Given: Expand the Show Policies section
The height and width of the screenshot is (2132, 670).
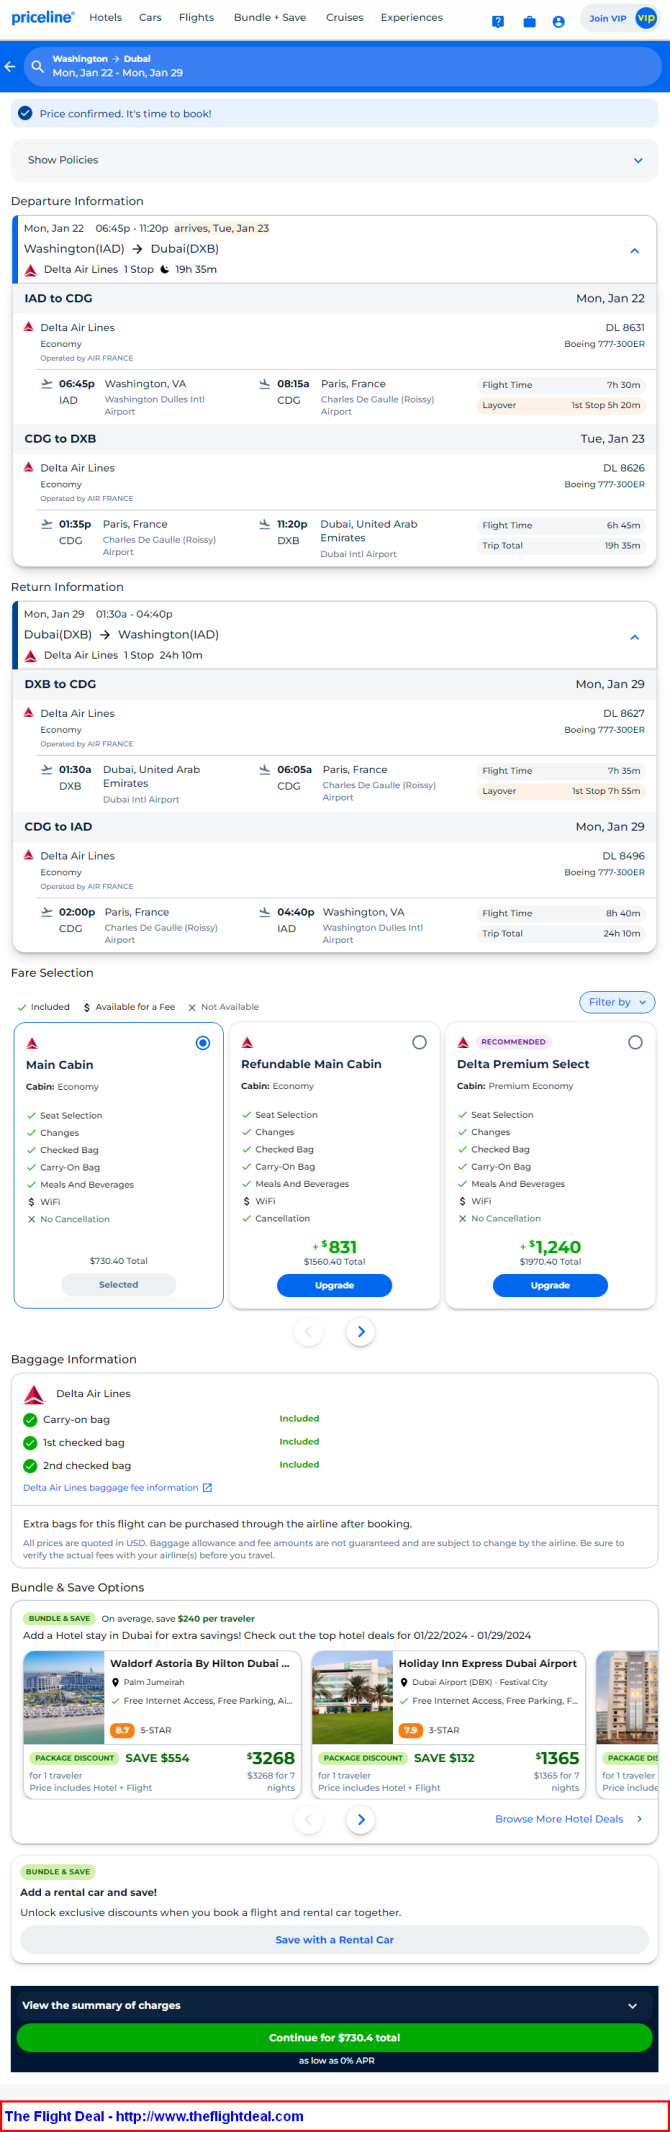Looking at the screenshot, I should pos(334,160).
